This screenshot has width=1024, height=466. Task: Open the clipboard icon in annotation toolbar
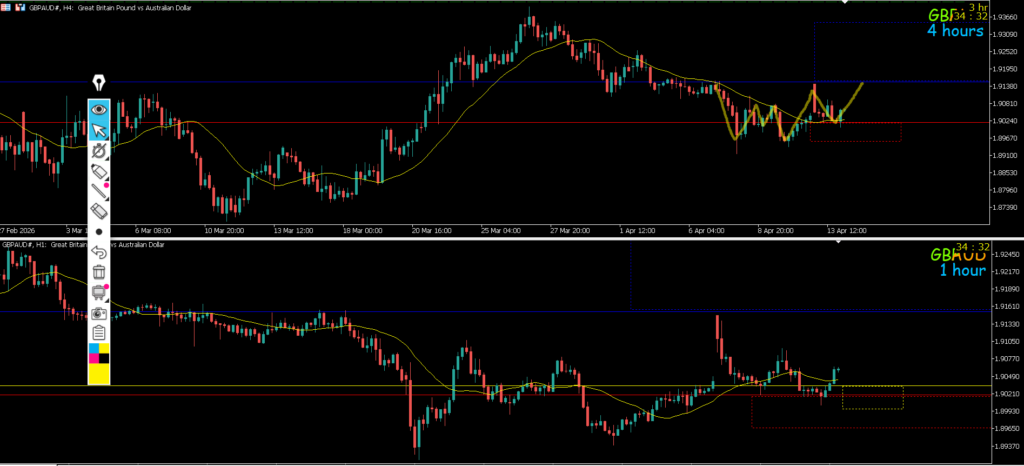pos(99,333)
